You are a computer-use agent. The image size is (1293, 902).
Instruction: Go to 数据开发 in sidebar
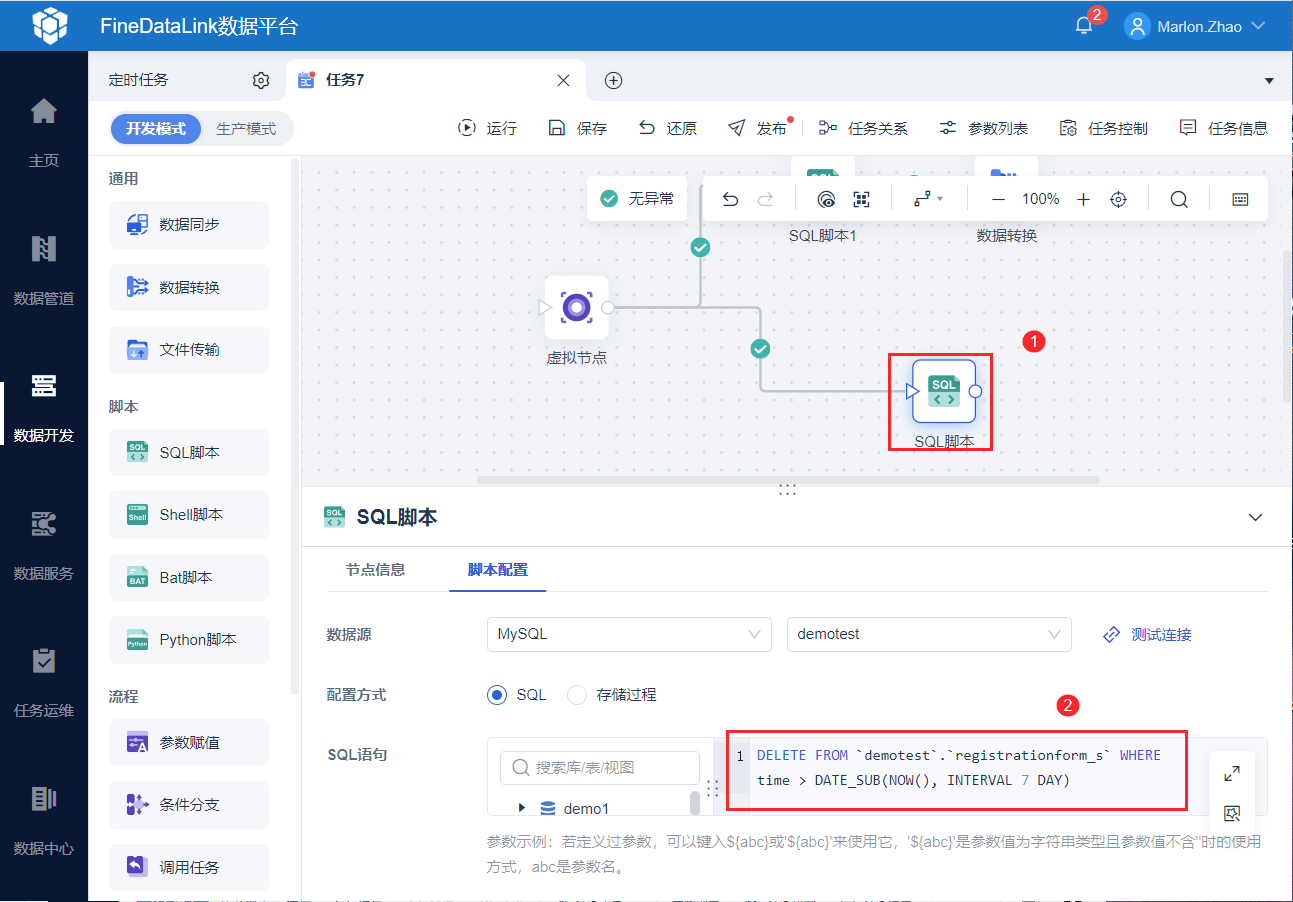point(44,408)
